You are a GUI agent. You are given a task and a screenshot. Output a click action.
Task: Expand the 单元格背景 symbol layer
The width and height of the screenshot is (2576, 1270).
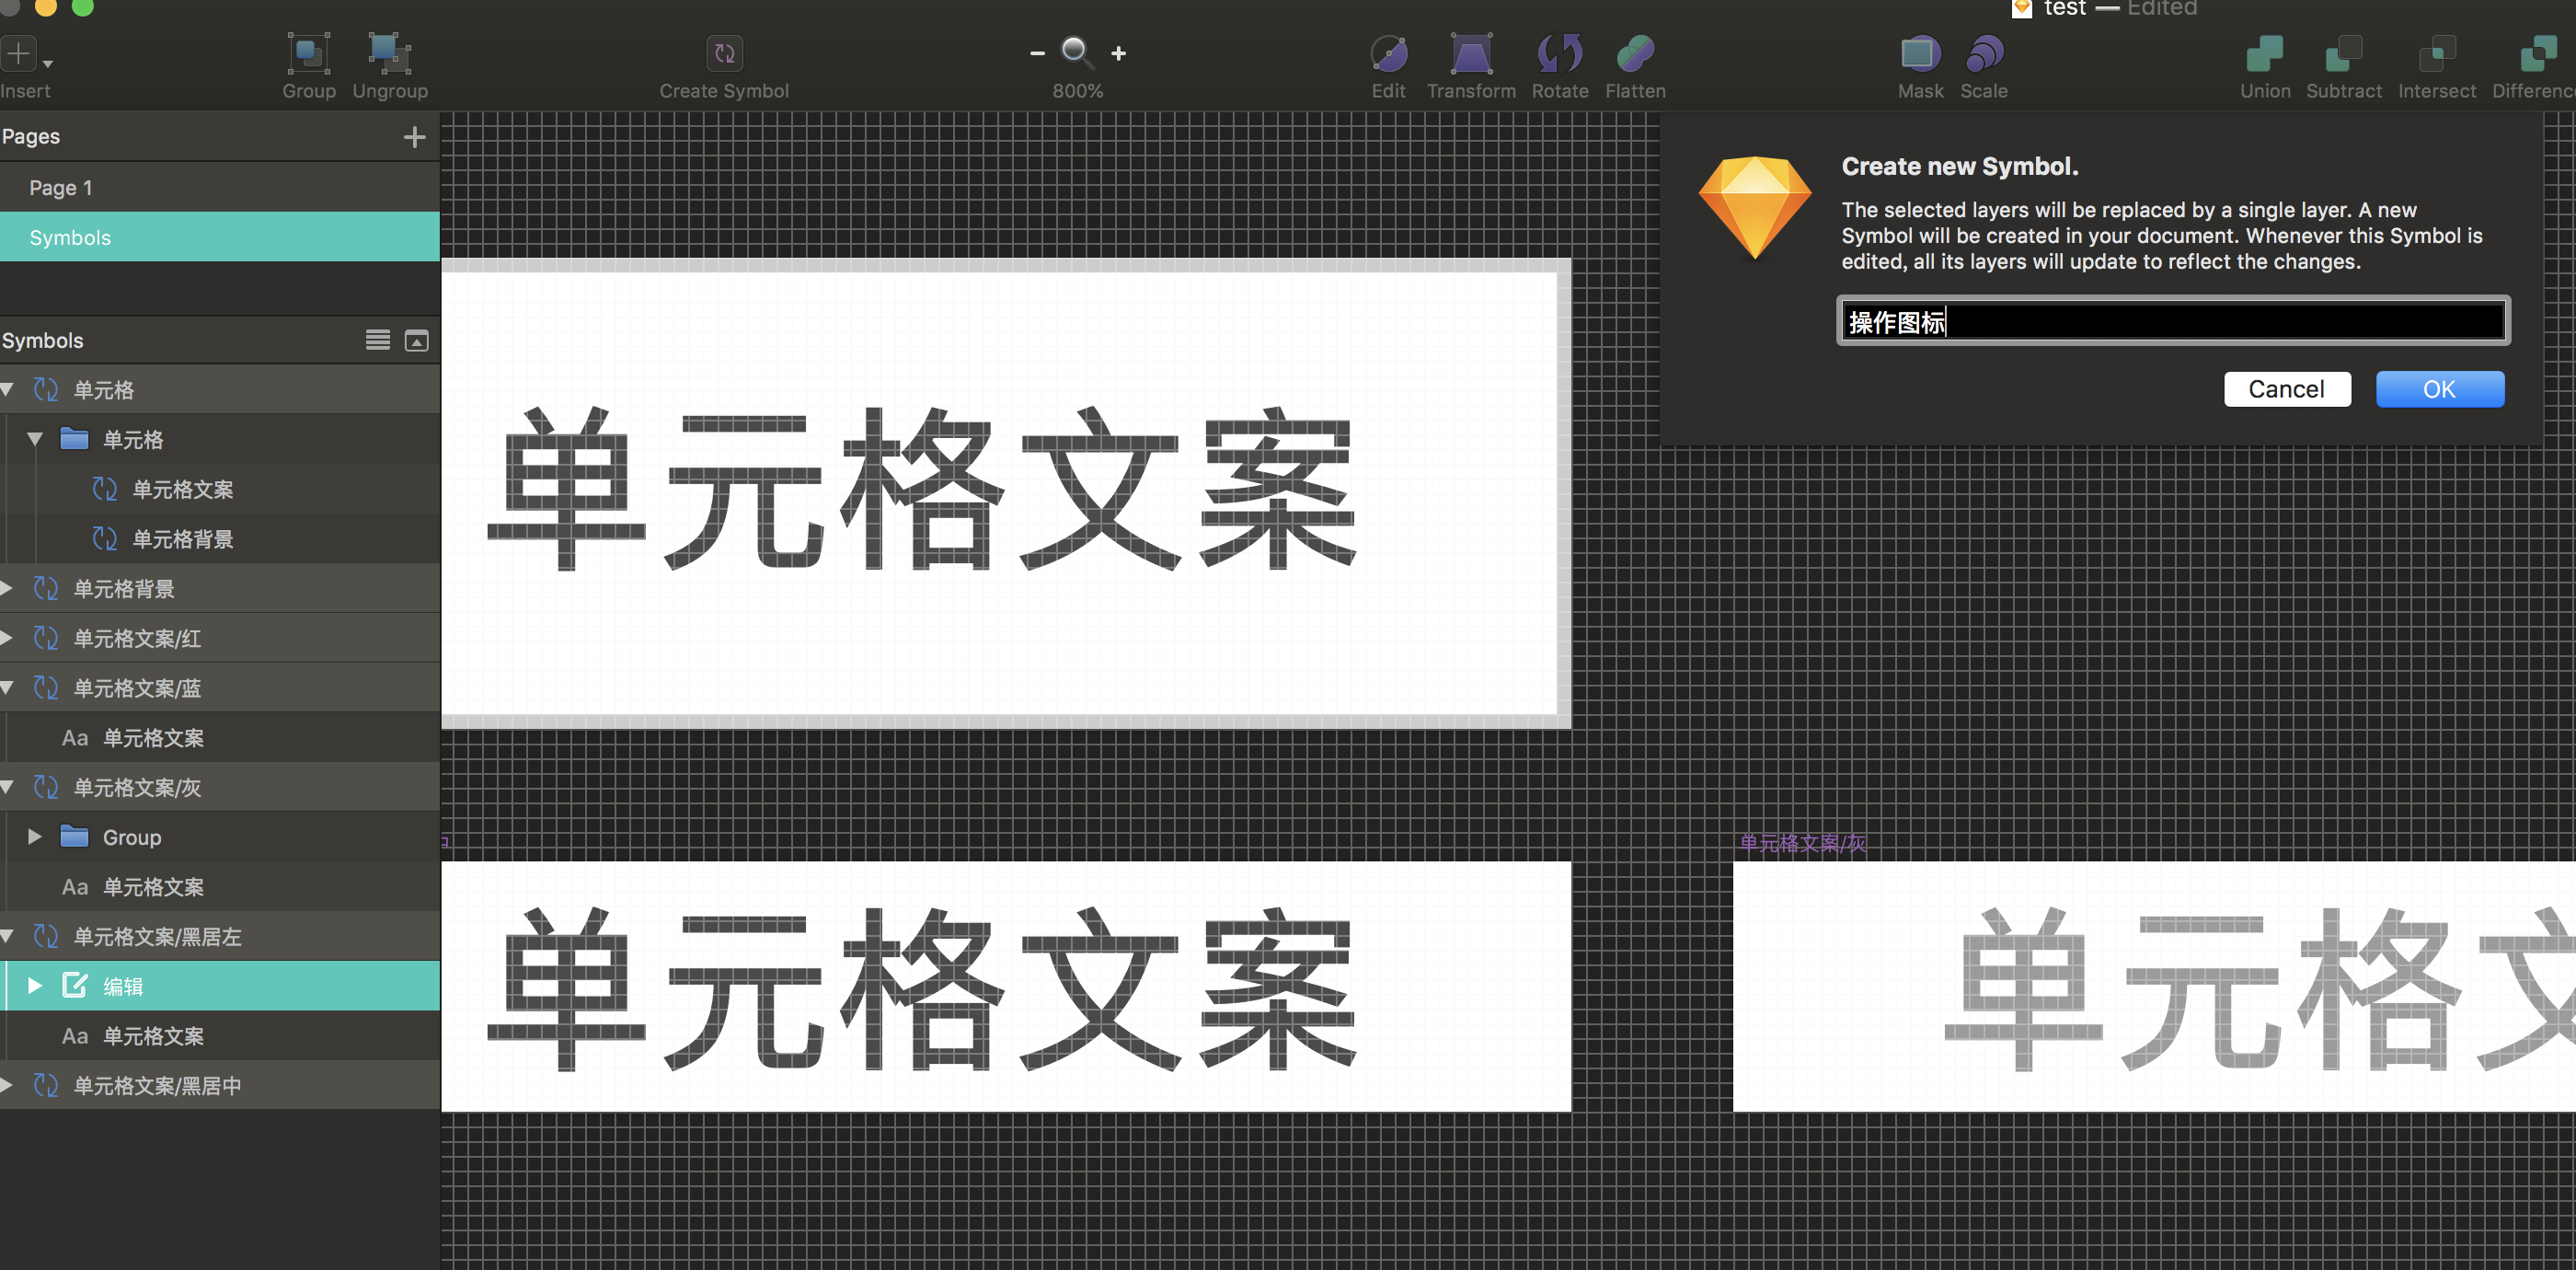(8, 588)
